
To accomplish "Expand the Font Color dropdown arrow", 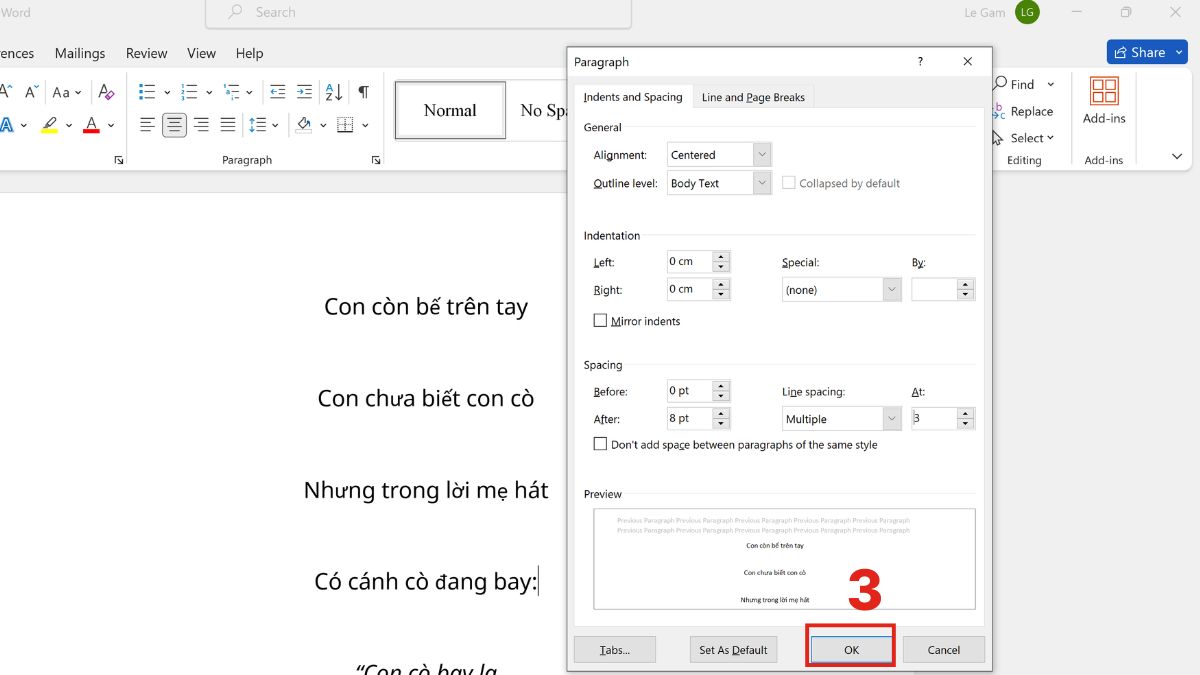I will [x=111, y=125].
